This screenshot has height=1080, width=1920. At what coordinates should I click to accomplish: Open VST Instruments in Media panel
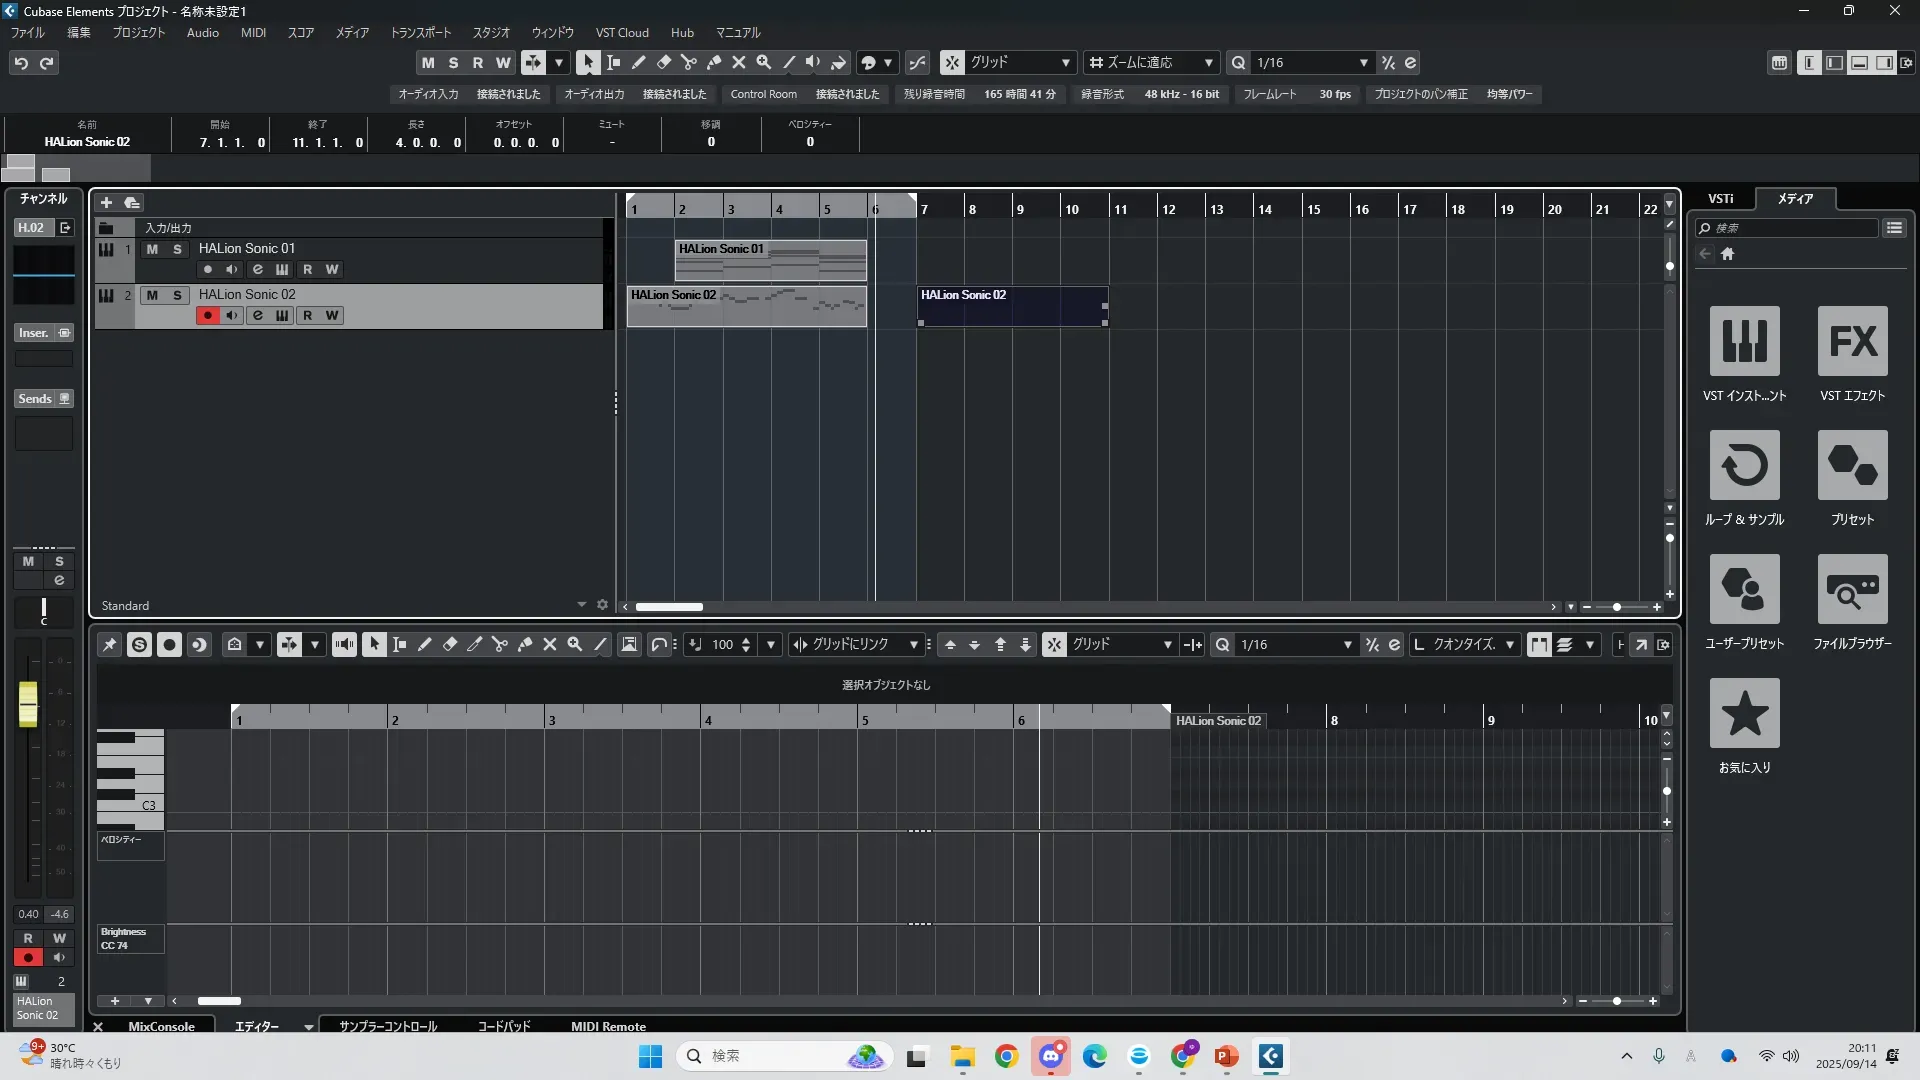(1744, 341)
